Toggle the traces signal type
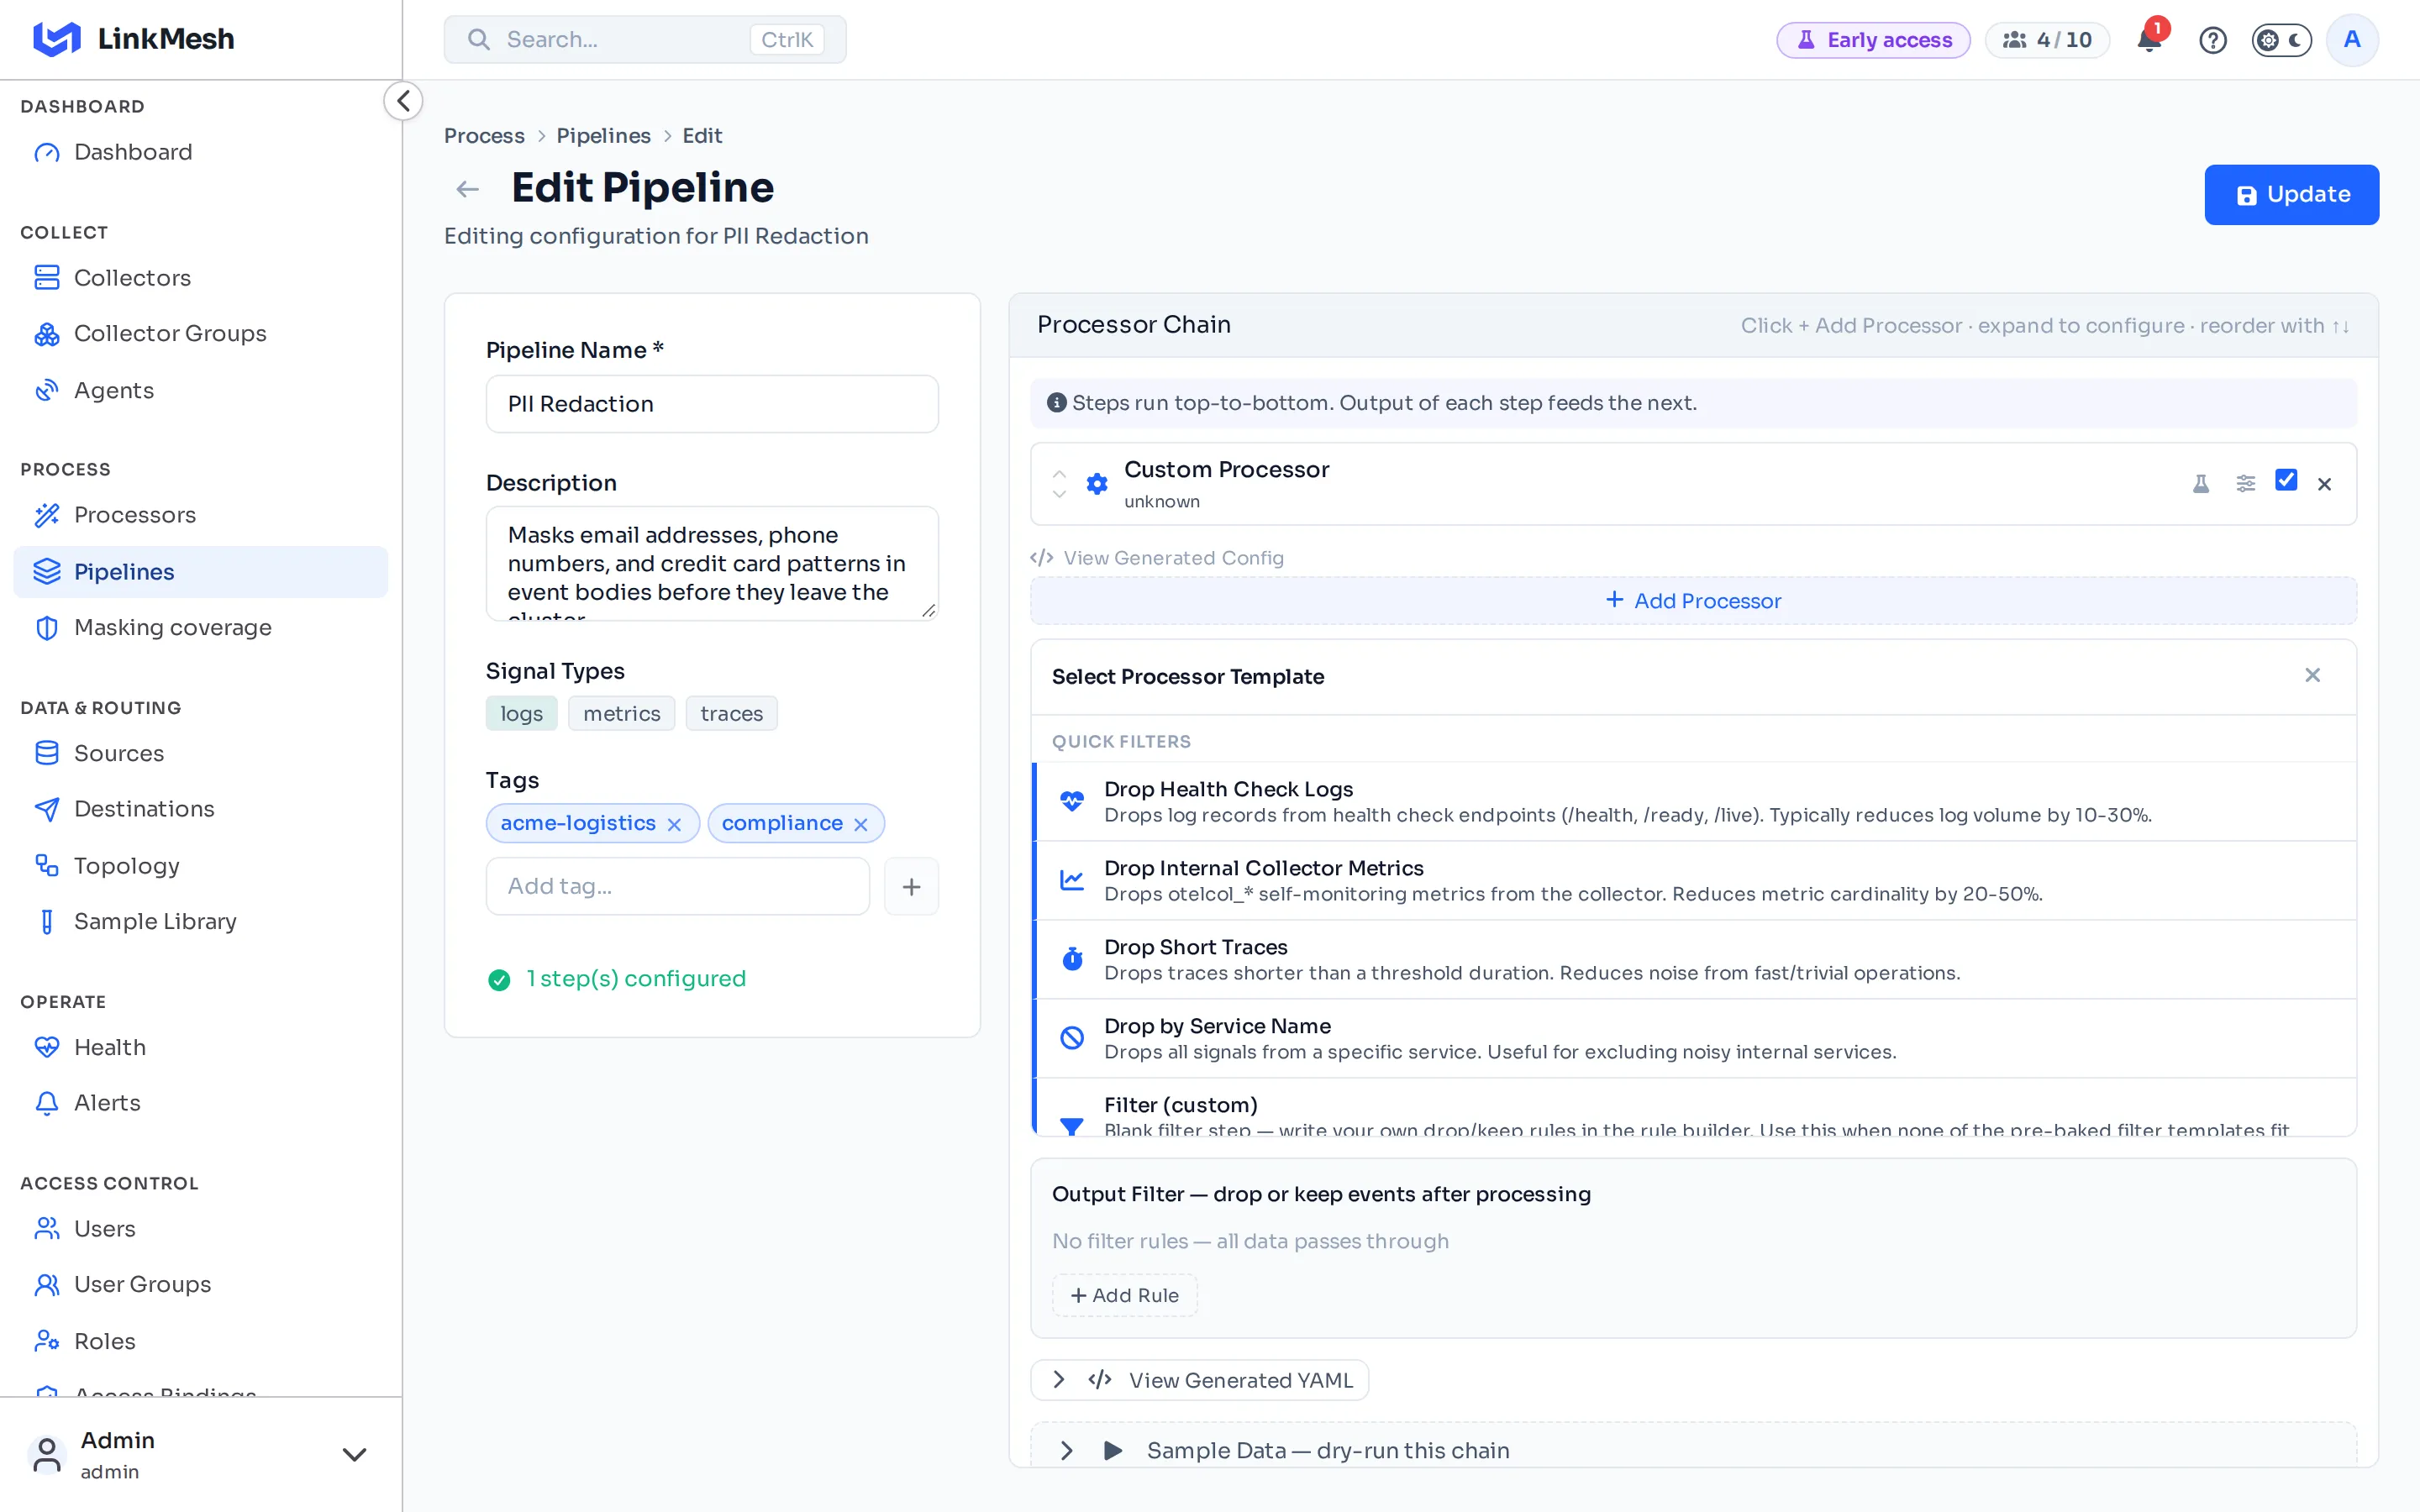2420x1512 pixels. pos(731,713)
